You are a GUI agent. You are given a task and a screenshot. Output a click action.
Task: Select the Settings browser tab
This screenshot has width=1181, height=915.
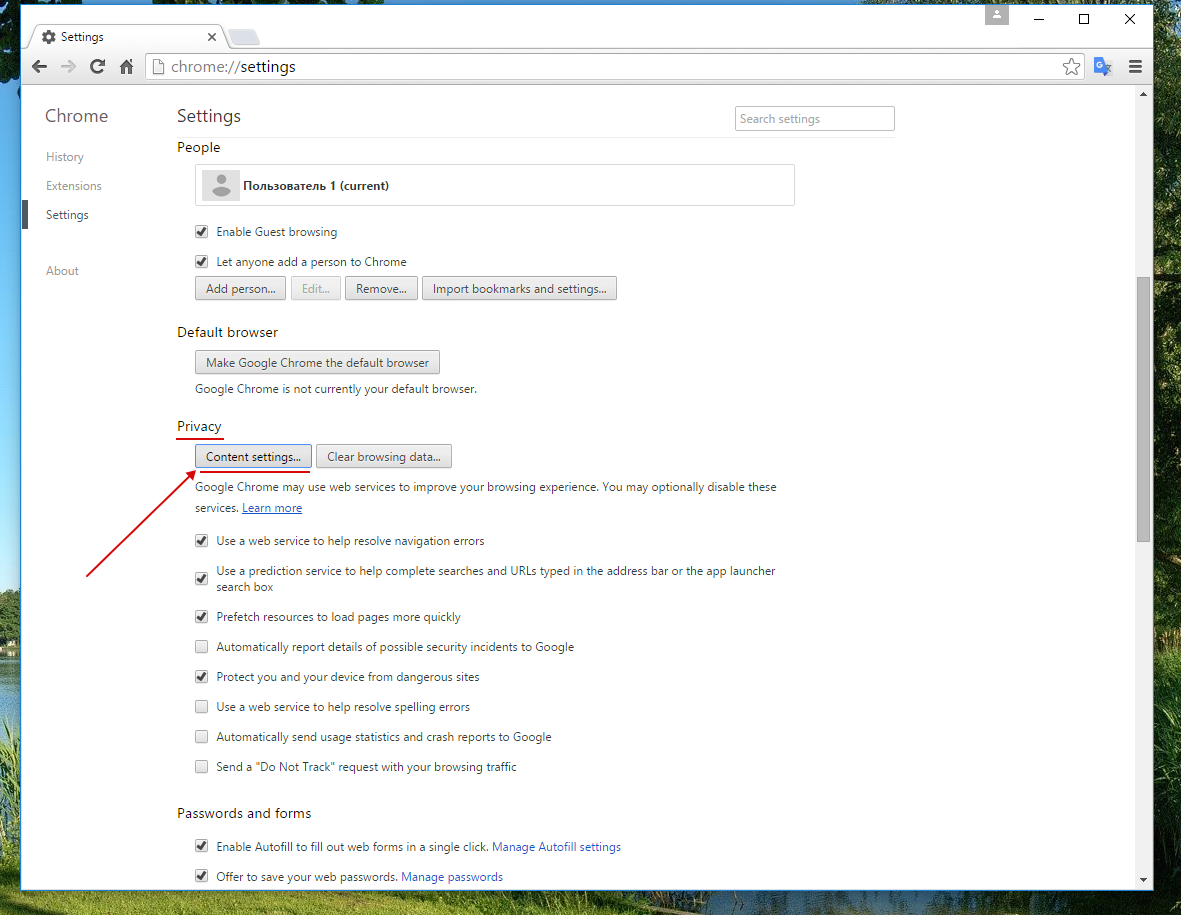pyautogui.click(x=128, y=37)
